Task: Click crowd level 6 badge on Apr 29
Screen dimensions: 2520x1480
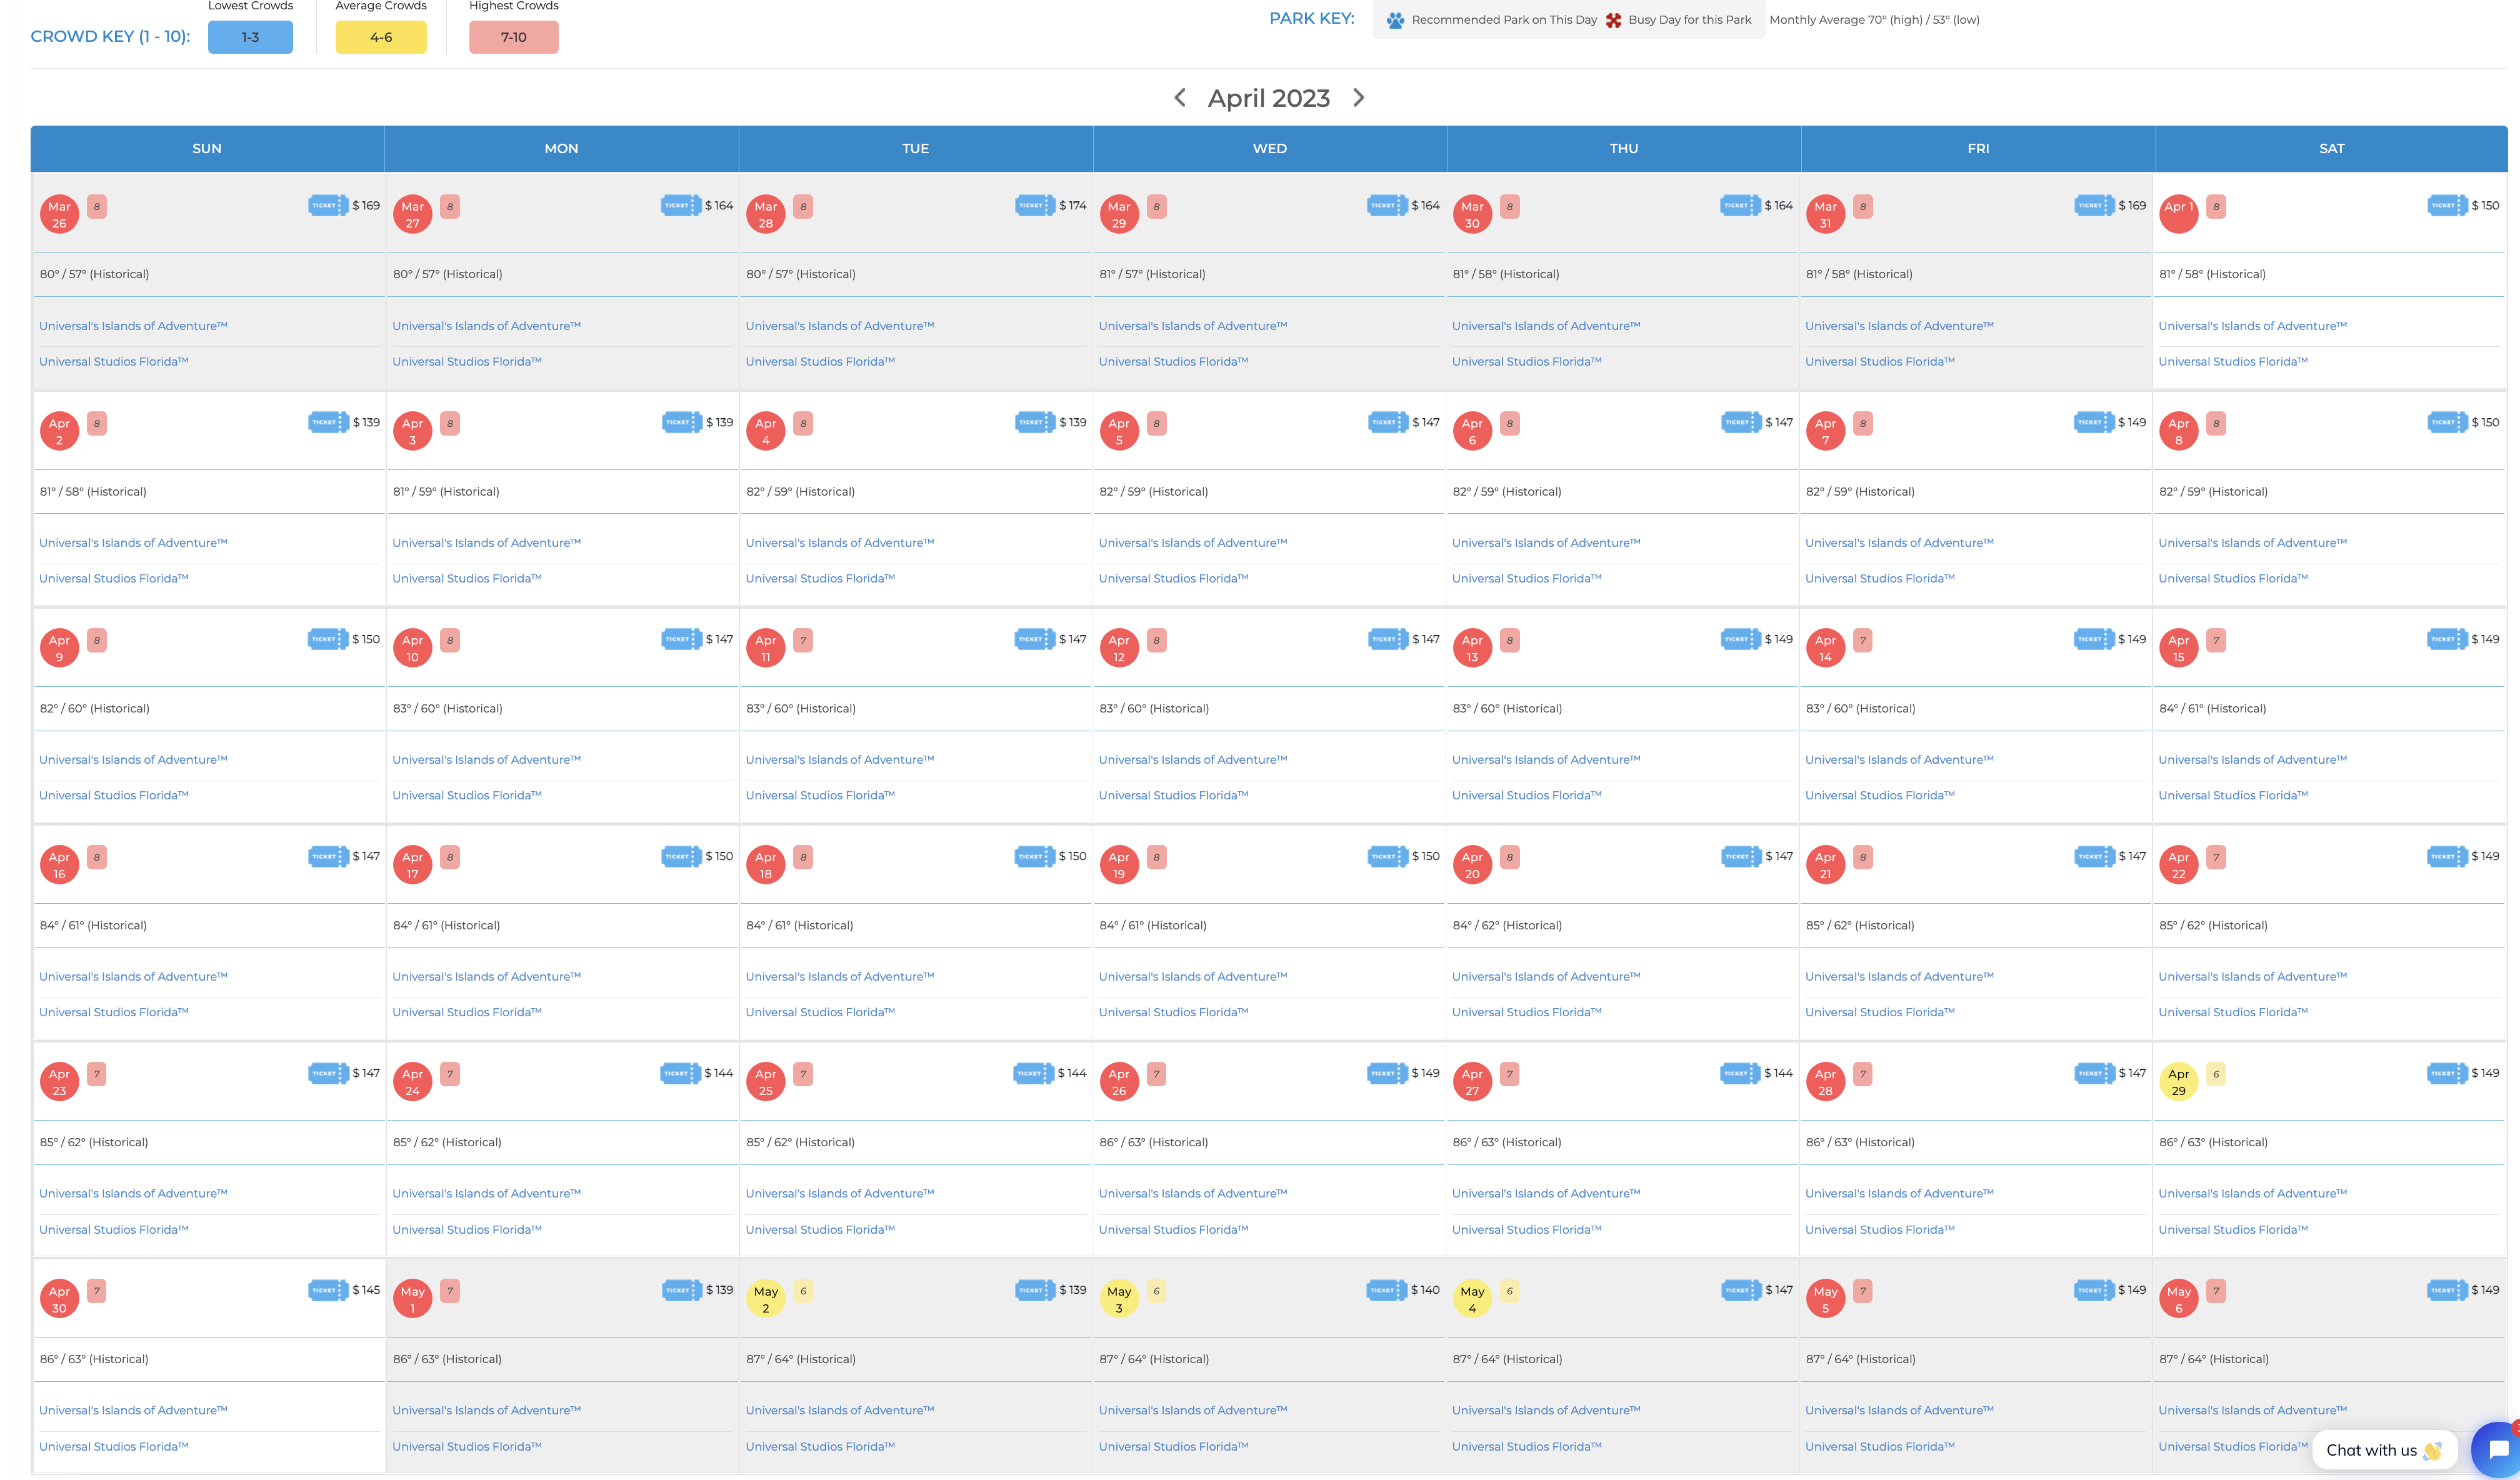Action: coord(2216,1075)
